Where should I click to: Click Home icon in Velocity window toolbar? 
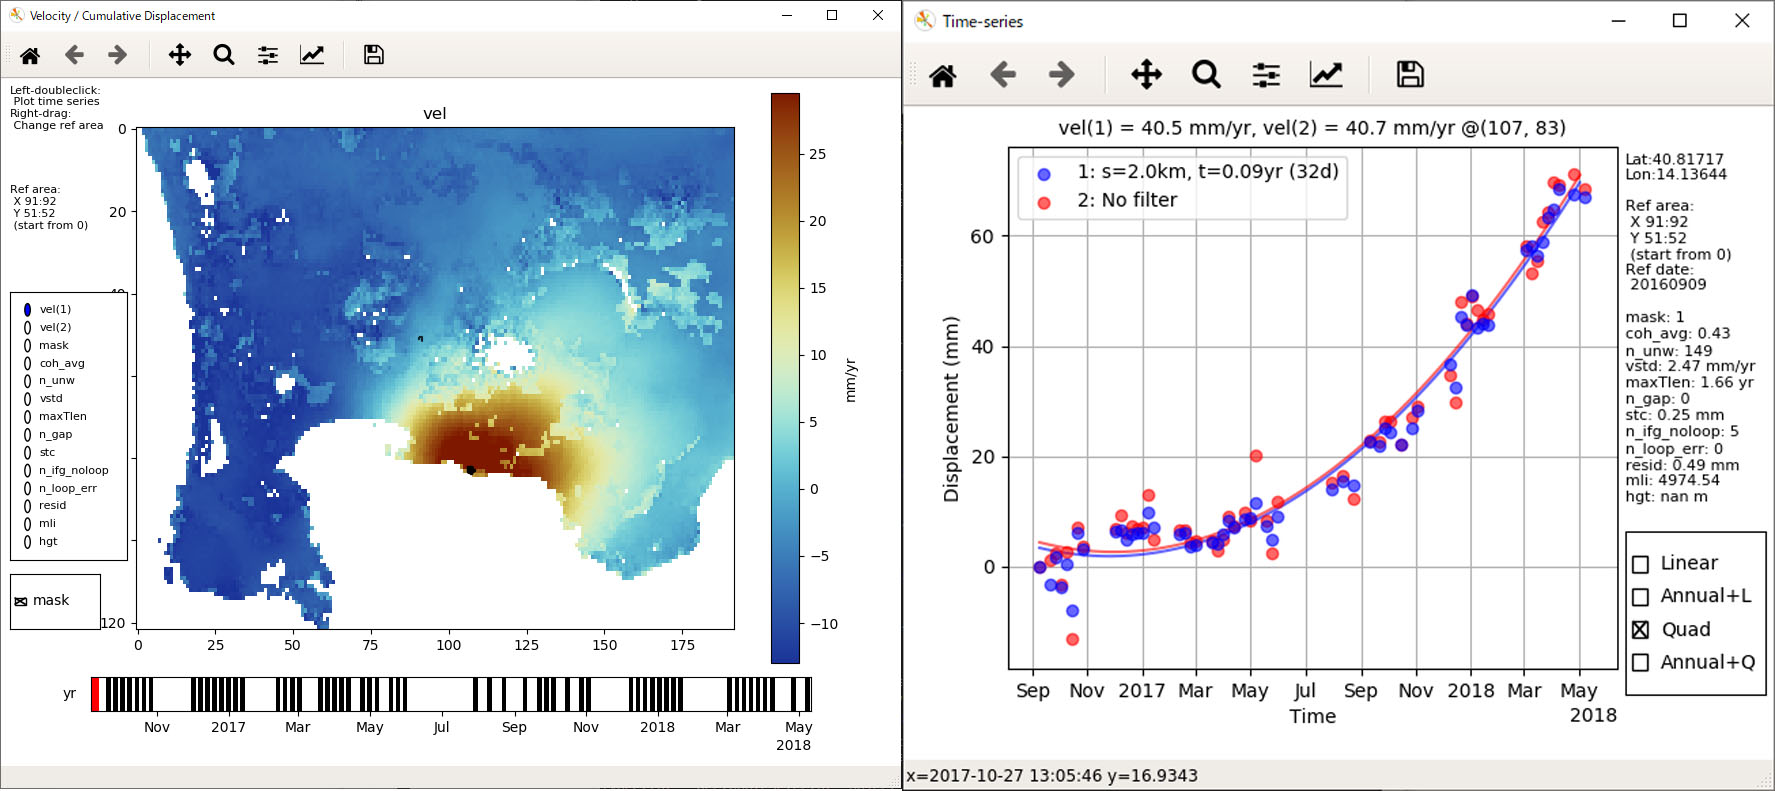click(x=30, y=55)
